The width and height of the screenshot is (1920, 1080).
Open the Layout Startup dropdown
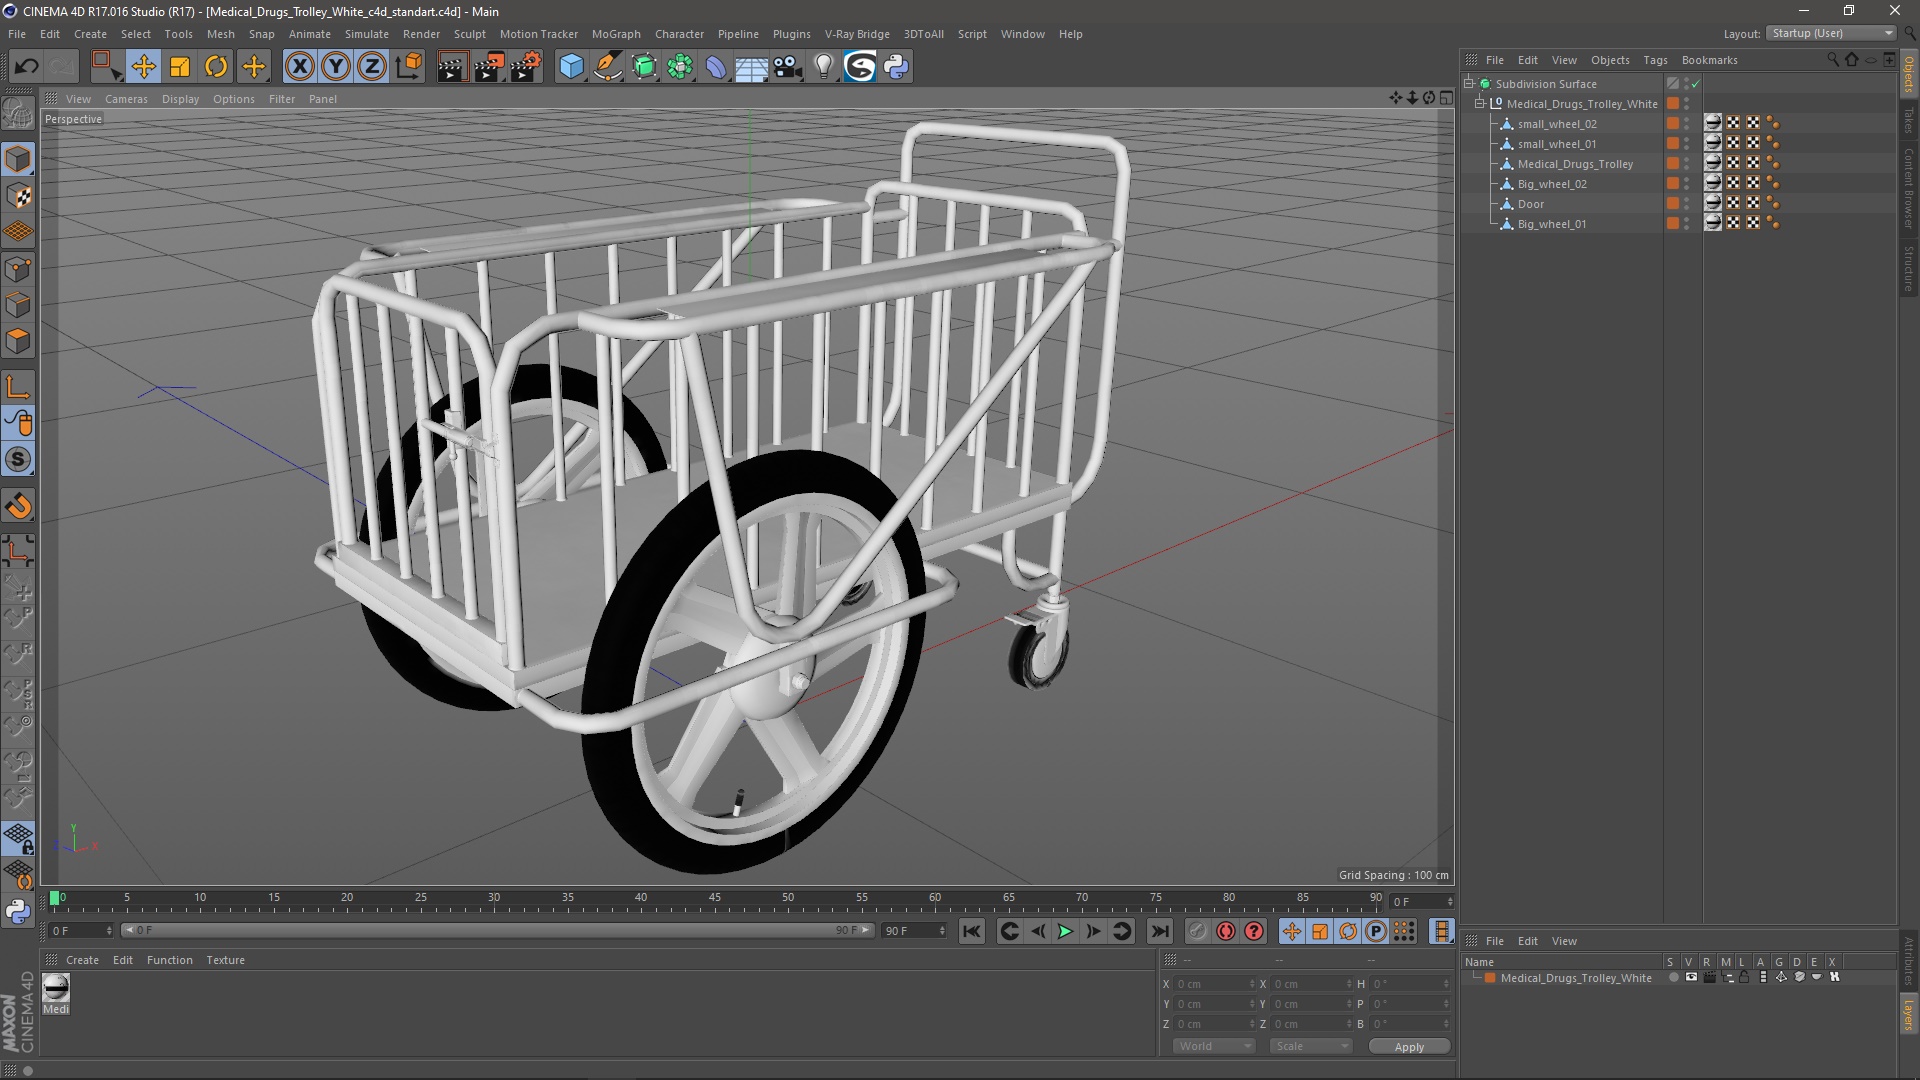(x=1831, y=33)
